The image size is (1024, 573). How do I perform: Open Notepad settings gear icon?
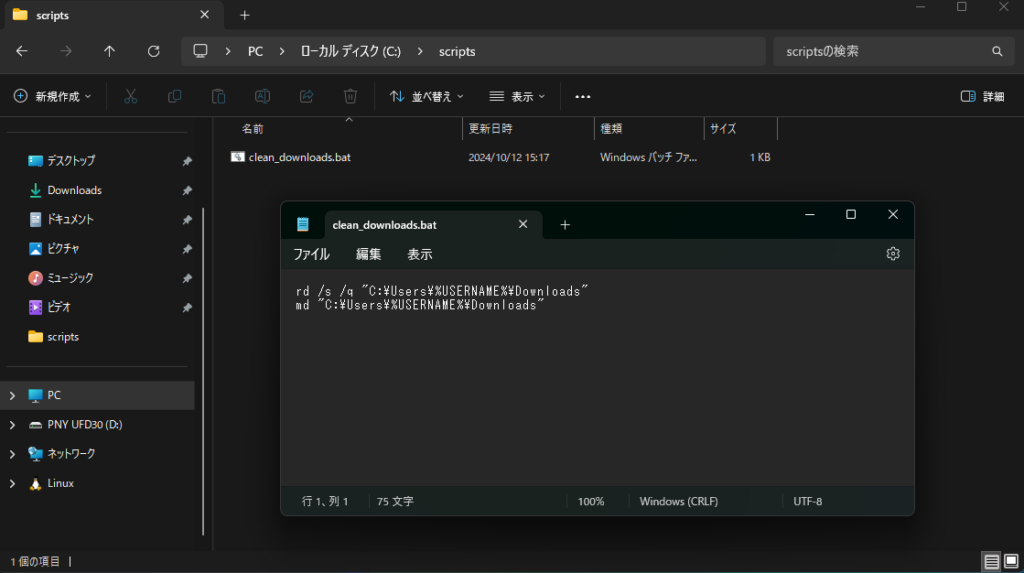point(893,254)
